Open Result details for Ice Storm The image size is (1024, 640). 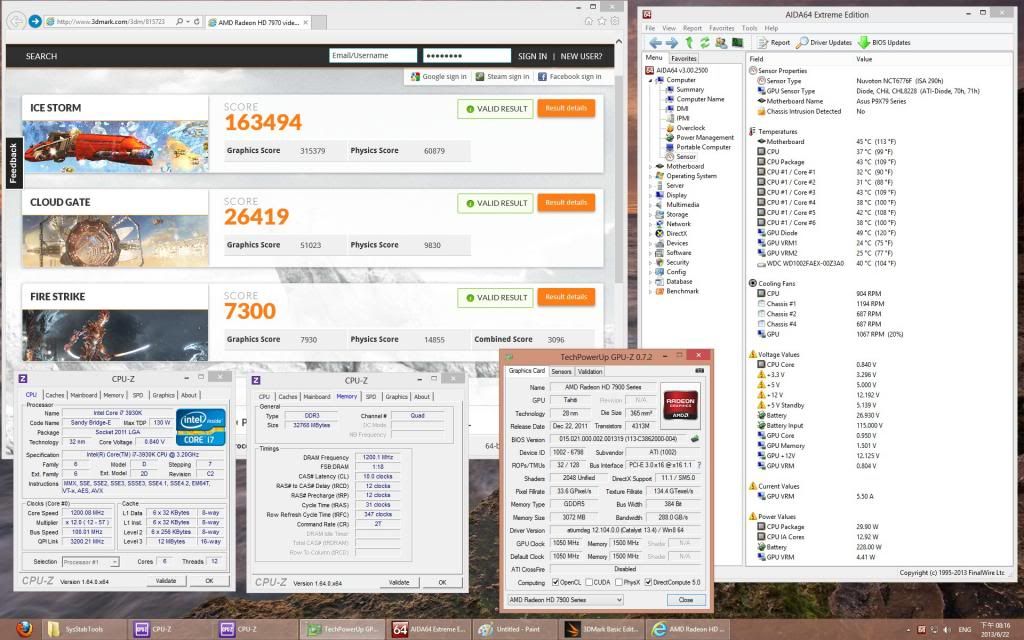tap(566, 108)
